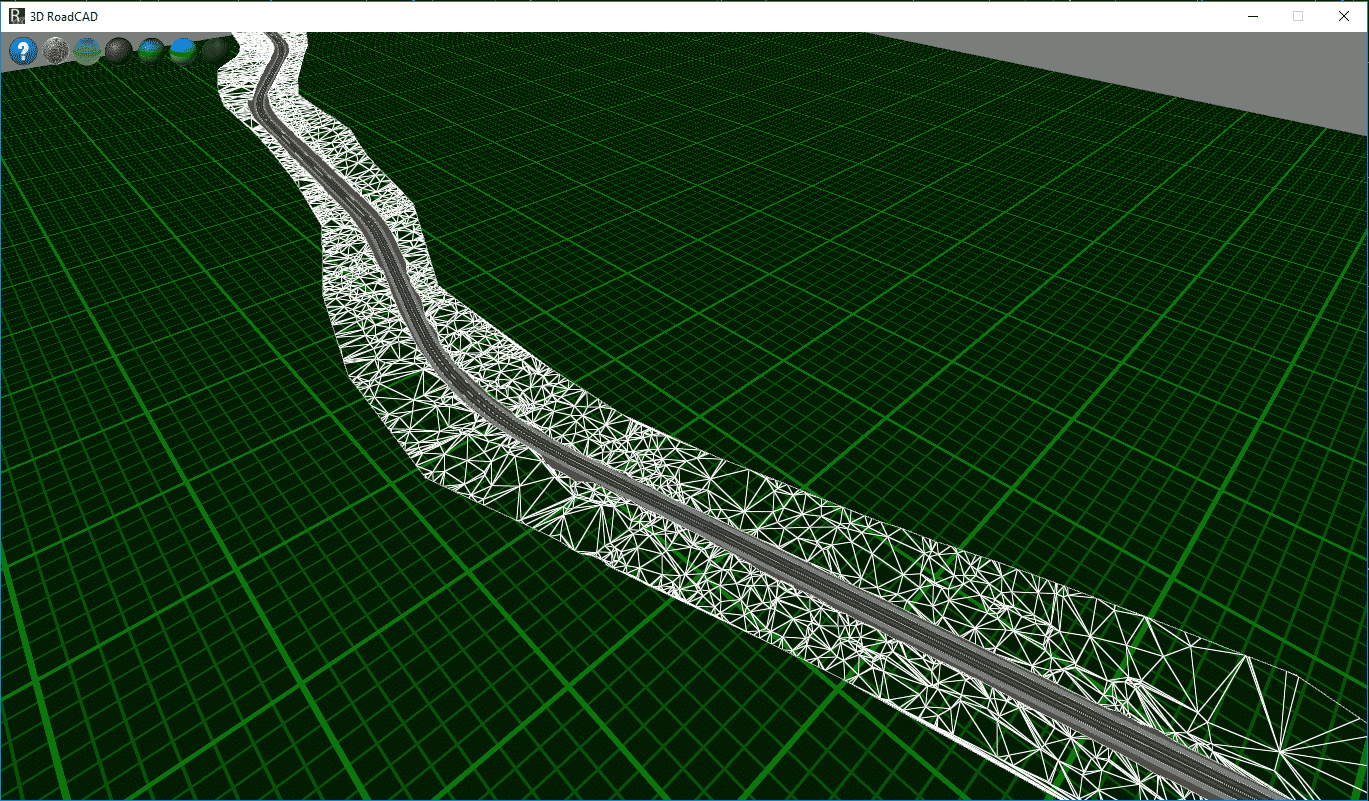The height and width of the screenshot is (801, 1369).
Task: Click the greyed-out maximize button
Action: click(1298, 16)
